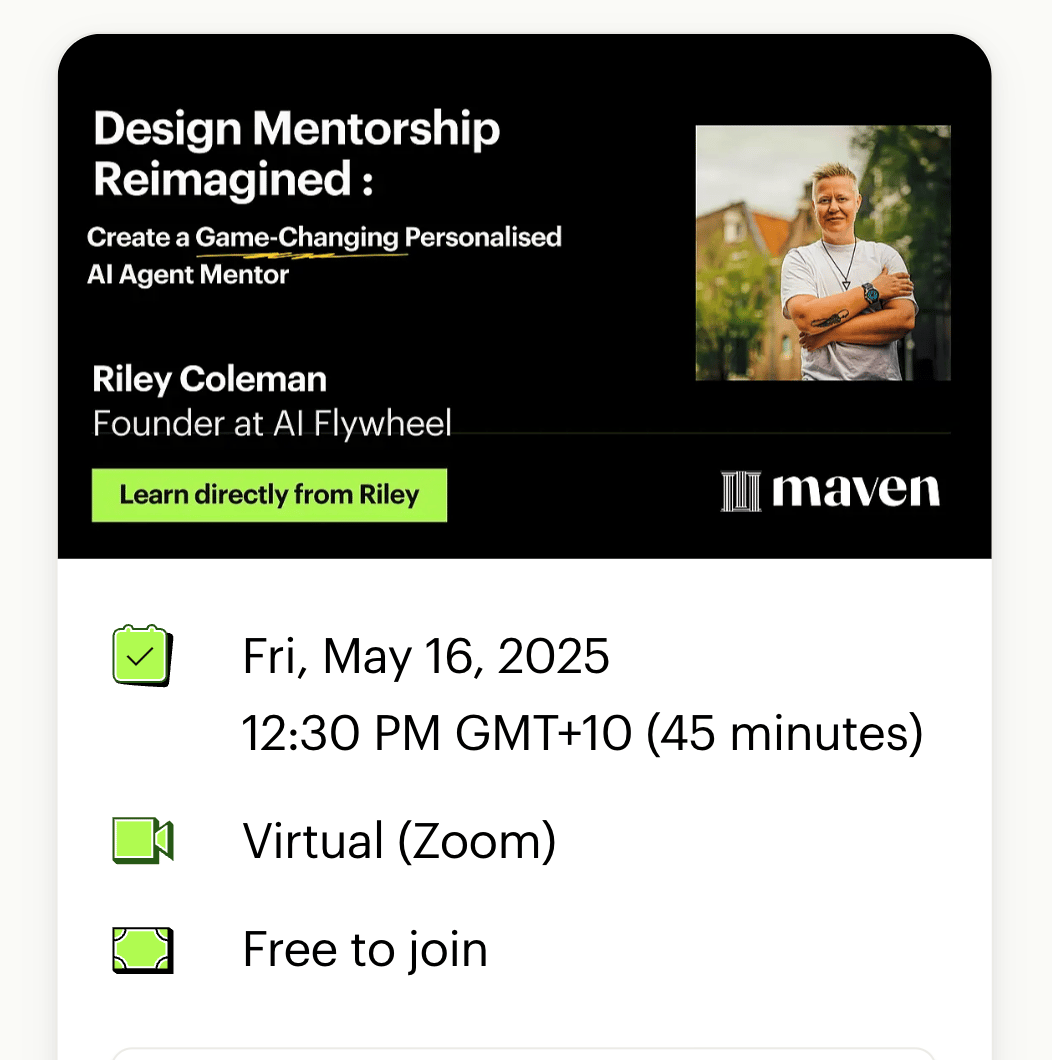Click the green calendar checkmark icon
This screenshot has height=1060, width=1052.
click(x=143, y=655)
